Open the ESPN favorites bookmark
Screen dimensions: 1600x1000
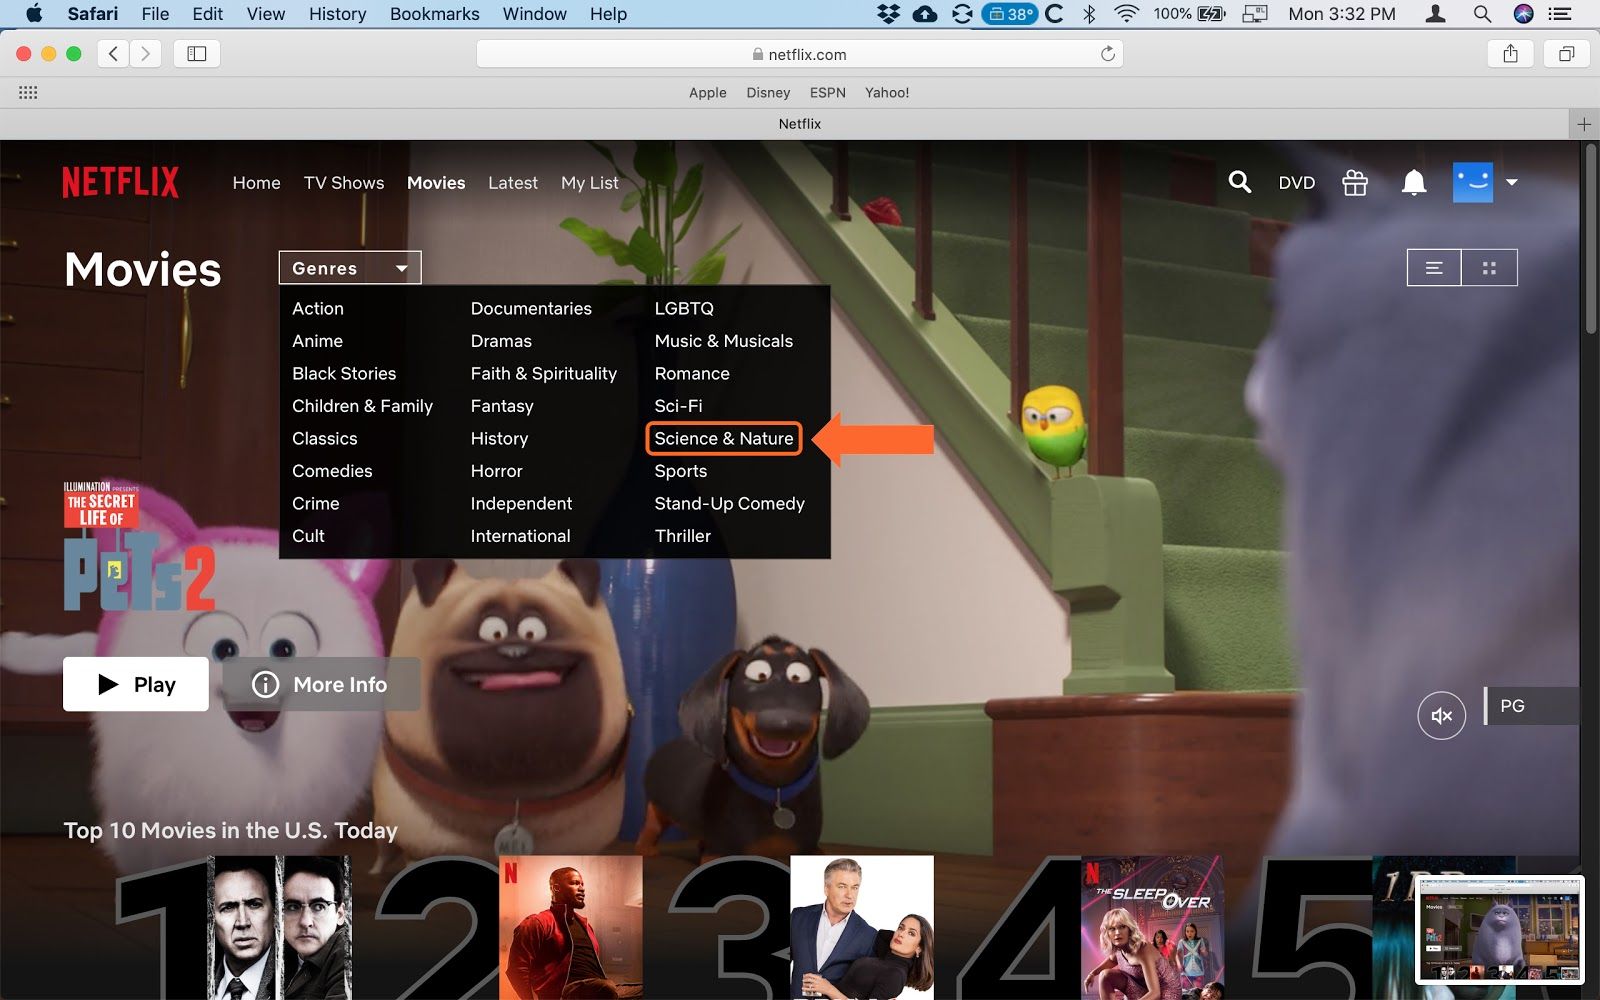(x=827, y=92)
